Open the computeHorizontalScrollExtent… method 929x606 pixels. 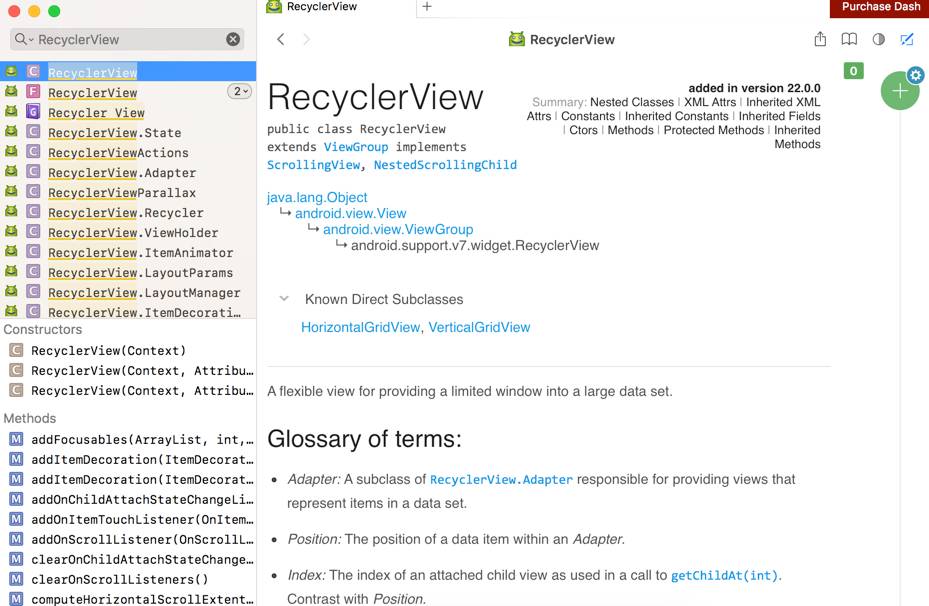pyautogui.click(x=128, y=599)
